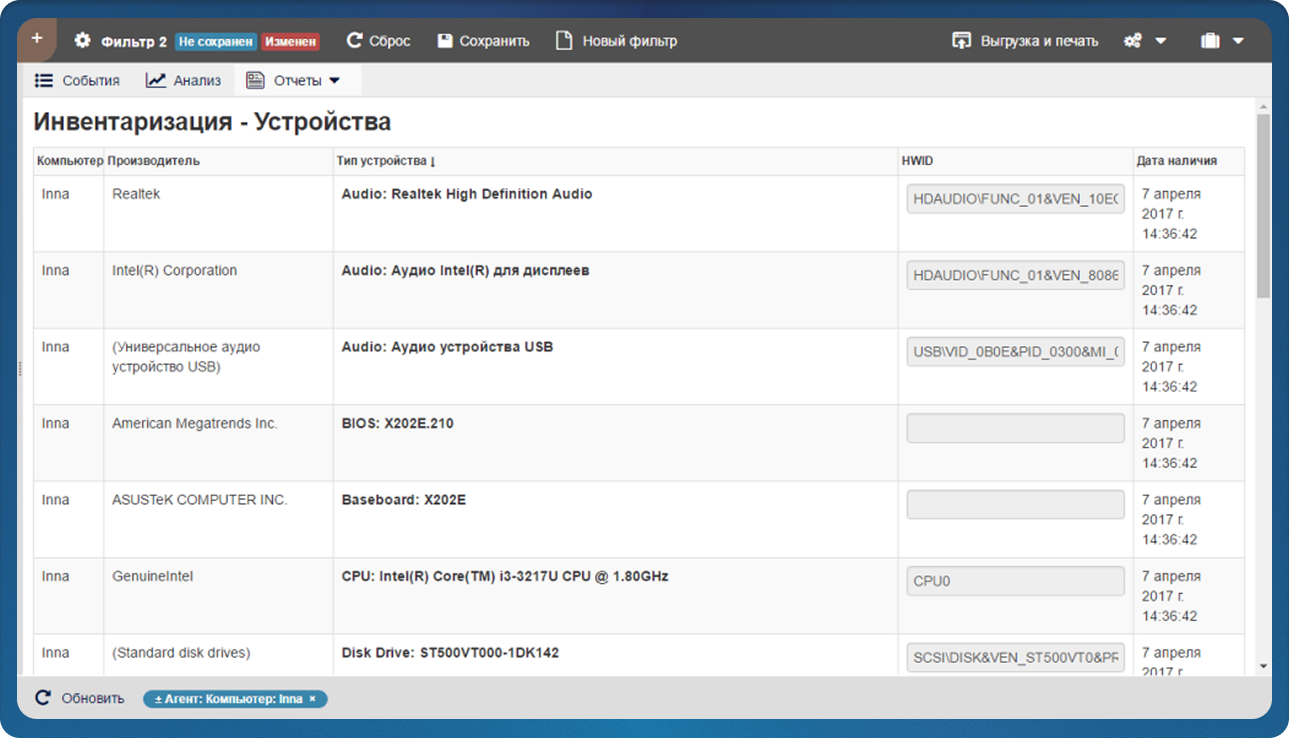Click the Новый фильтр document icon
1289x738 pixels.
coord(564,41)
